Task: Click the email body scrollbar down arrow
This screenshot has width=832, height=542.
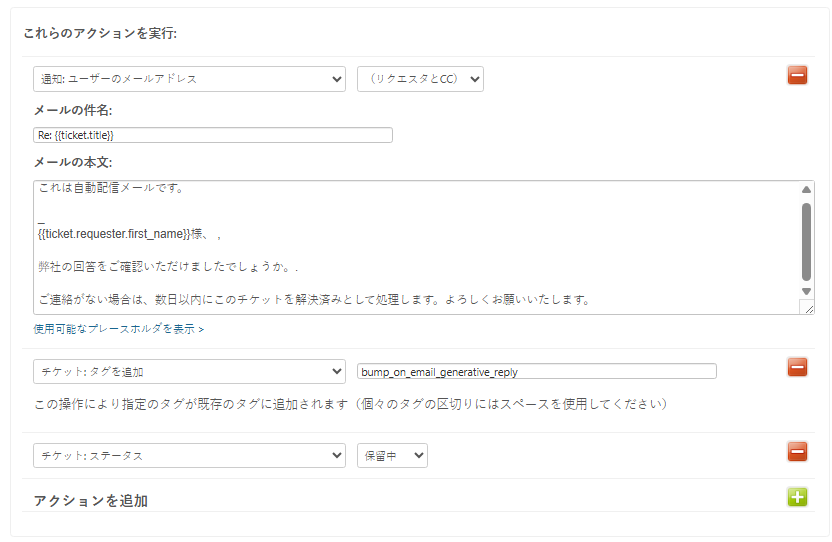Action: tap(806, 291)
